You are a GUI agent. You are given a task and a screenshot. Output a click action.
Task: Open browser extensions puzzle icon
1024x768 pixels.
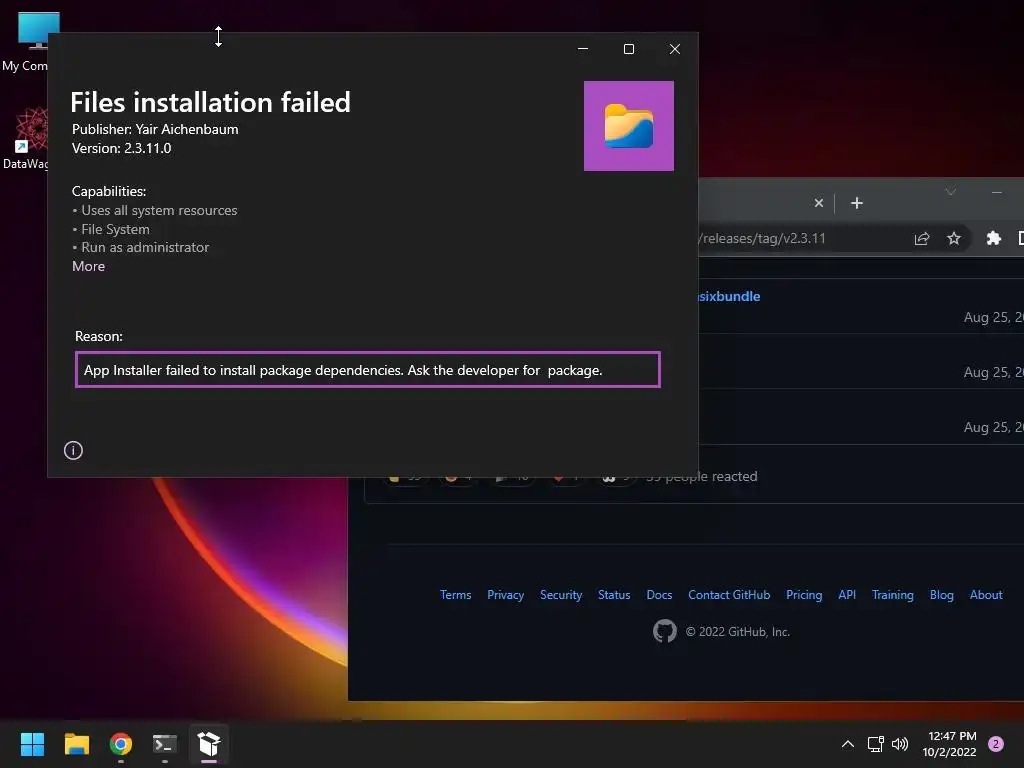(993, 238)
